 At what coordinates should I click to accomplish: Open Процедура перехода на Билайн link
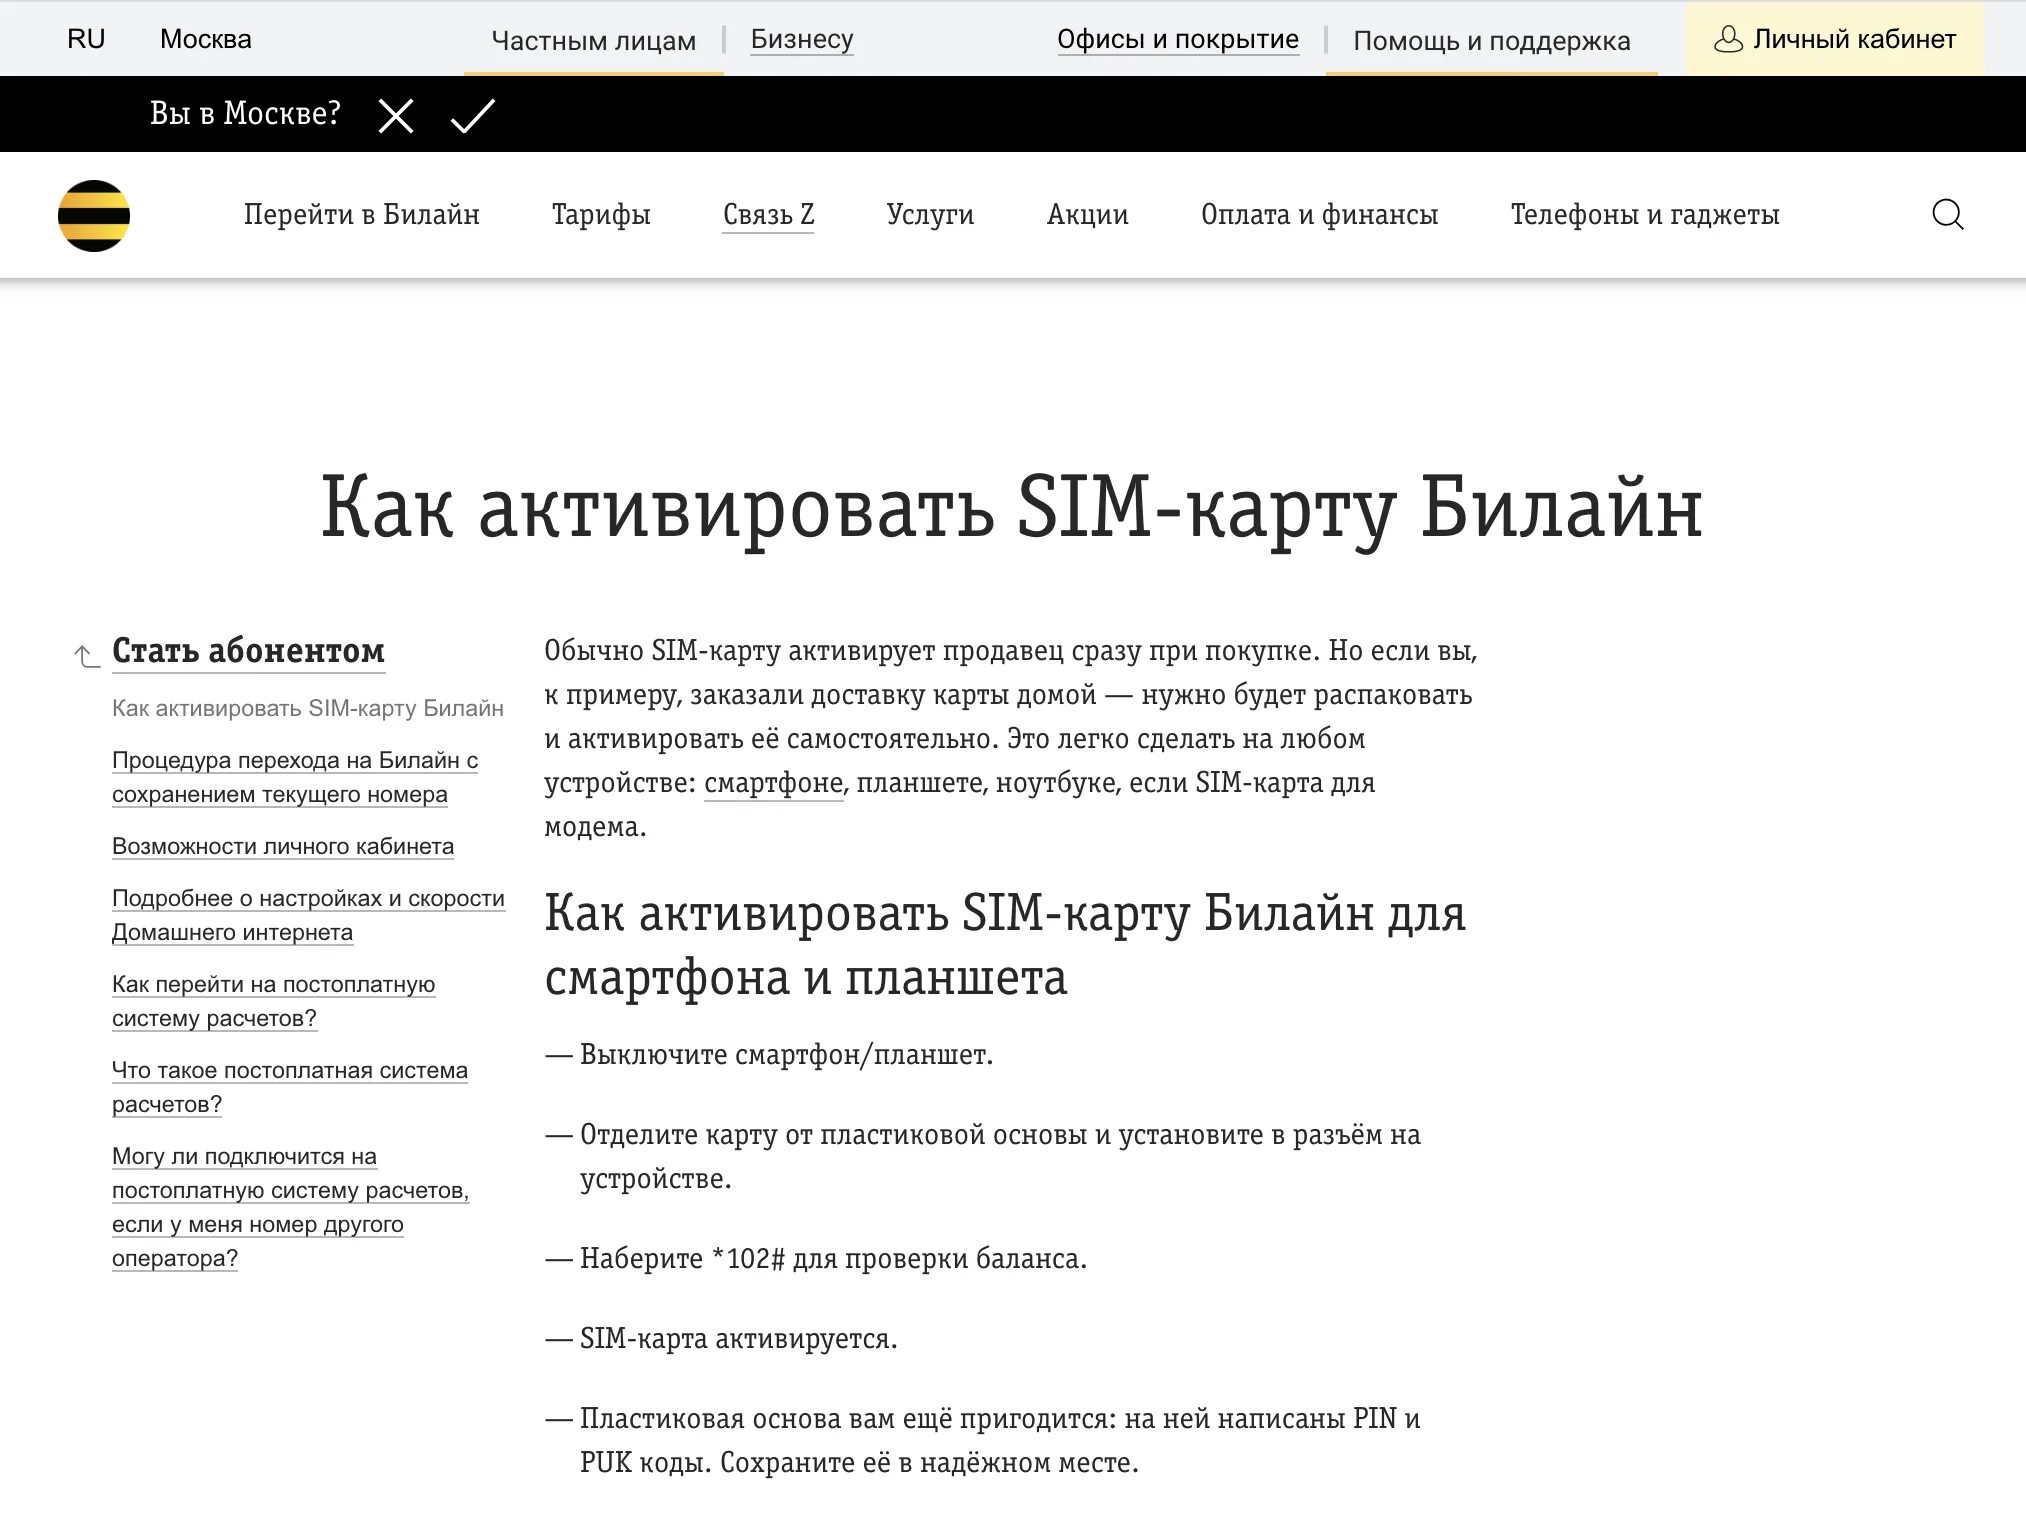click(295, 777)
